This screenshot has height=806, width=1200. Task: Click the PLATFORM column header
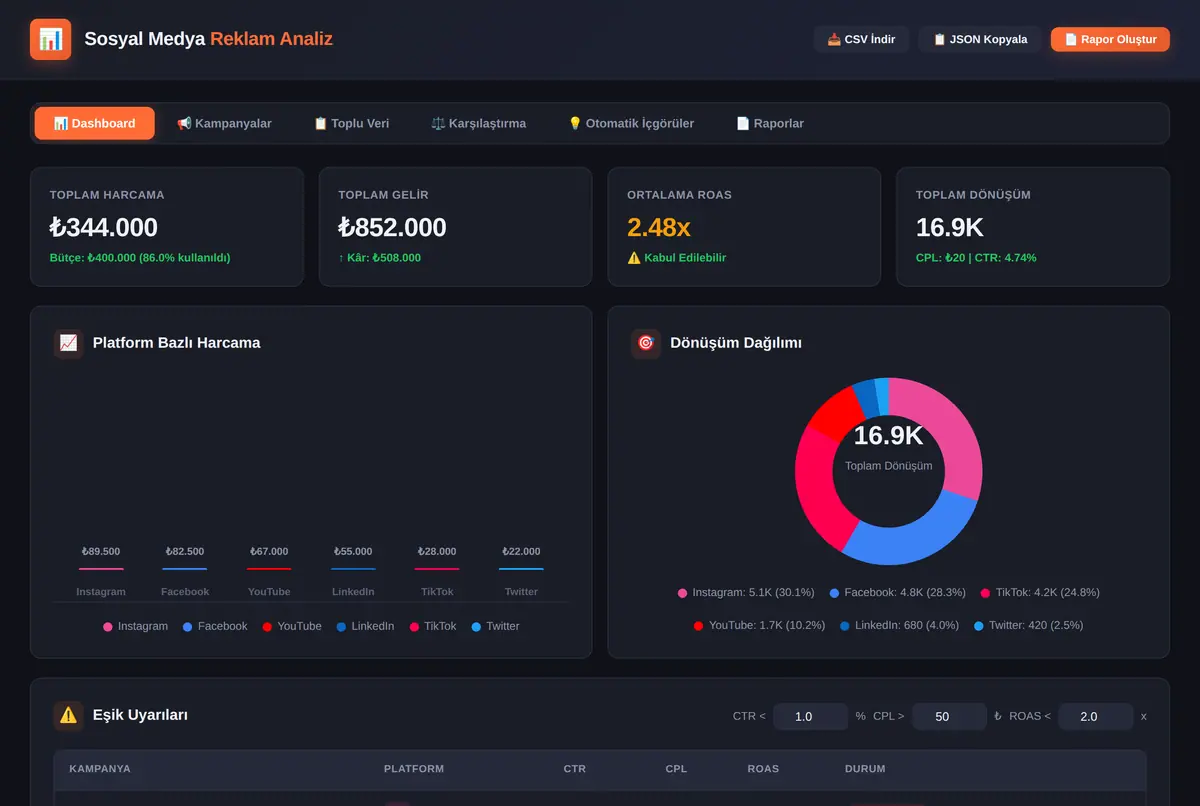(414, 769)
